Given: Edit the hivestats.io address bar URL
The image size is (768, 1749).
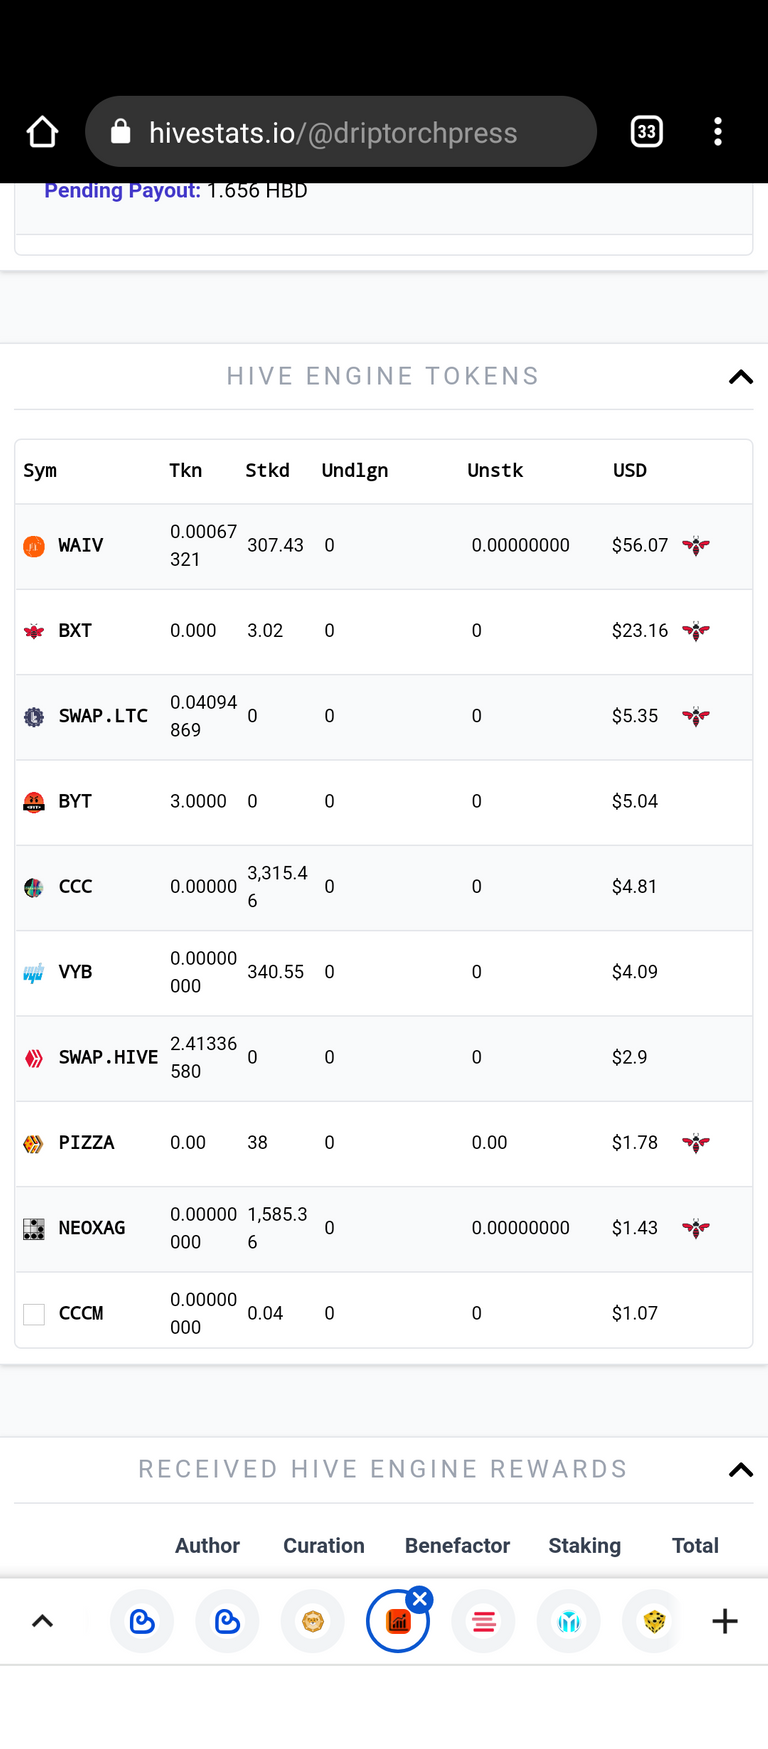Looking at the screenshot, I should tap(341, 132).
